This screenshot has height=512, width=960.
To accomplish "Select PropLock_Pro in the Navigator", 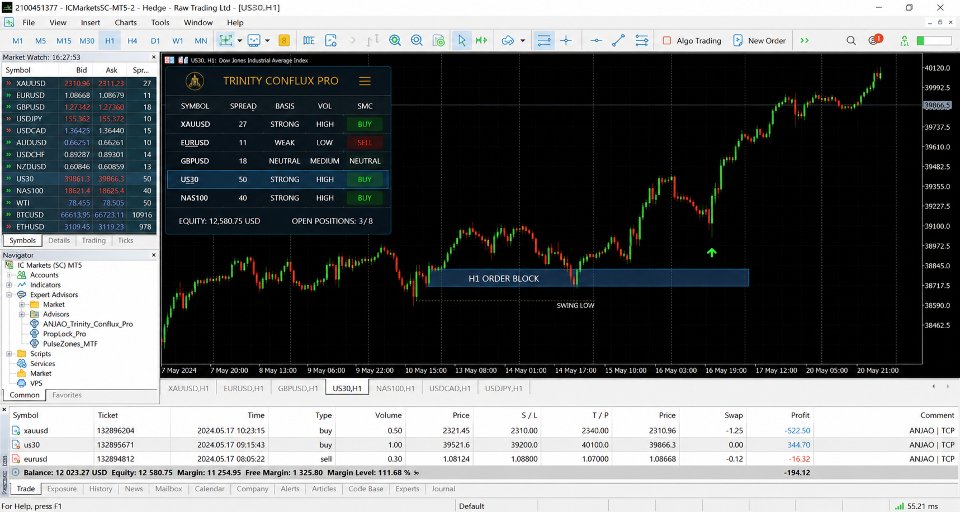I will click(64, 334).
